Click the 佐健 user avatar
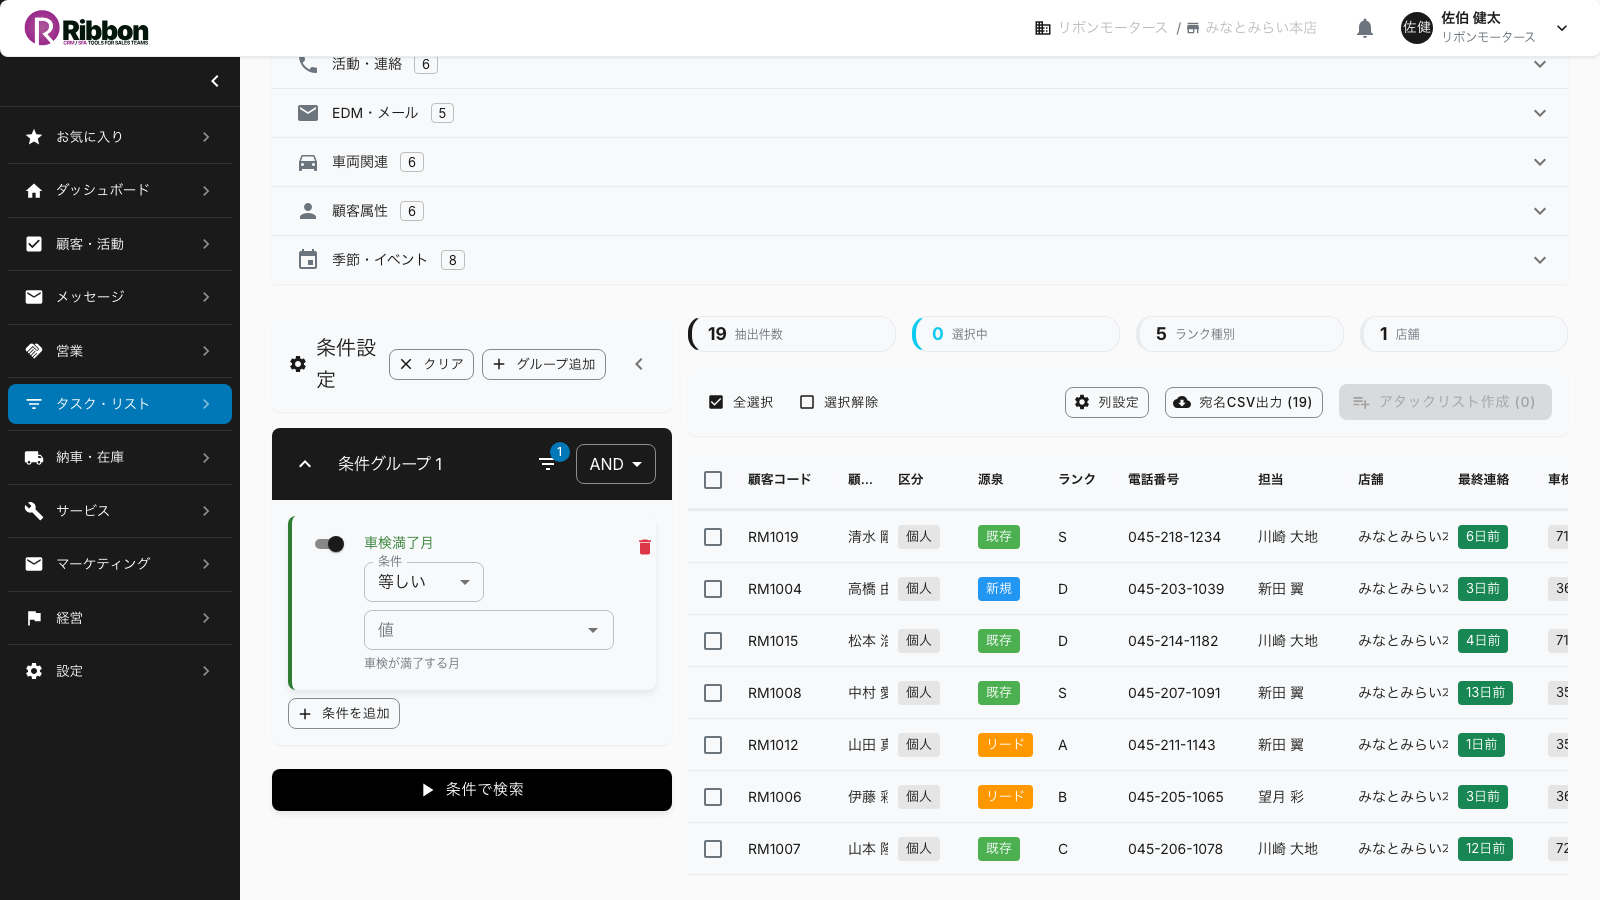Screen dimensions: 1600x900 [x=1417, y=28]
